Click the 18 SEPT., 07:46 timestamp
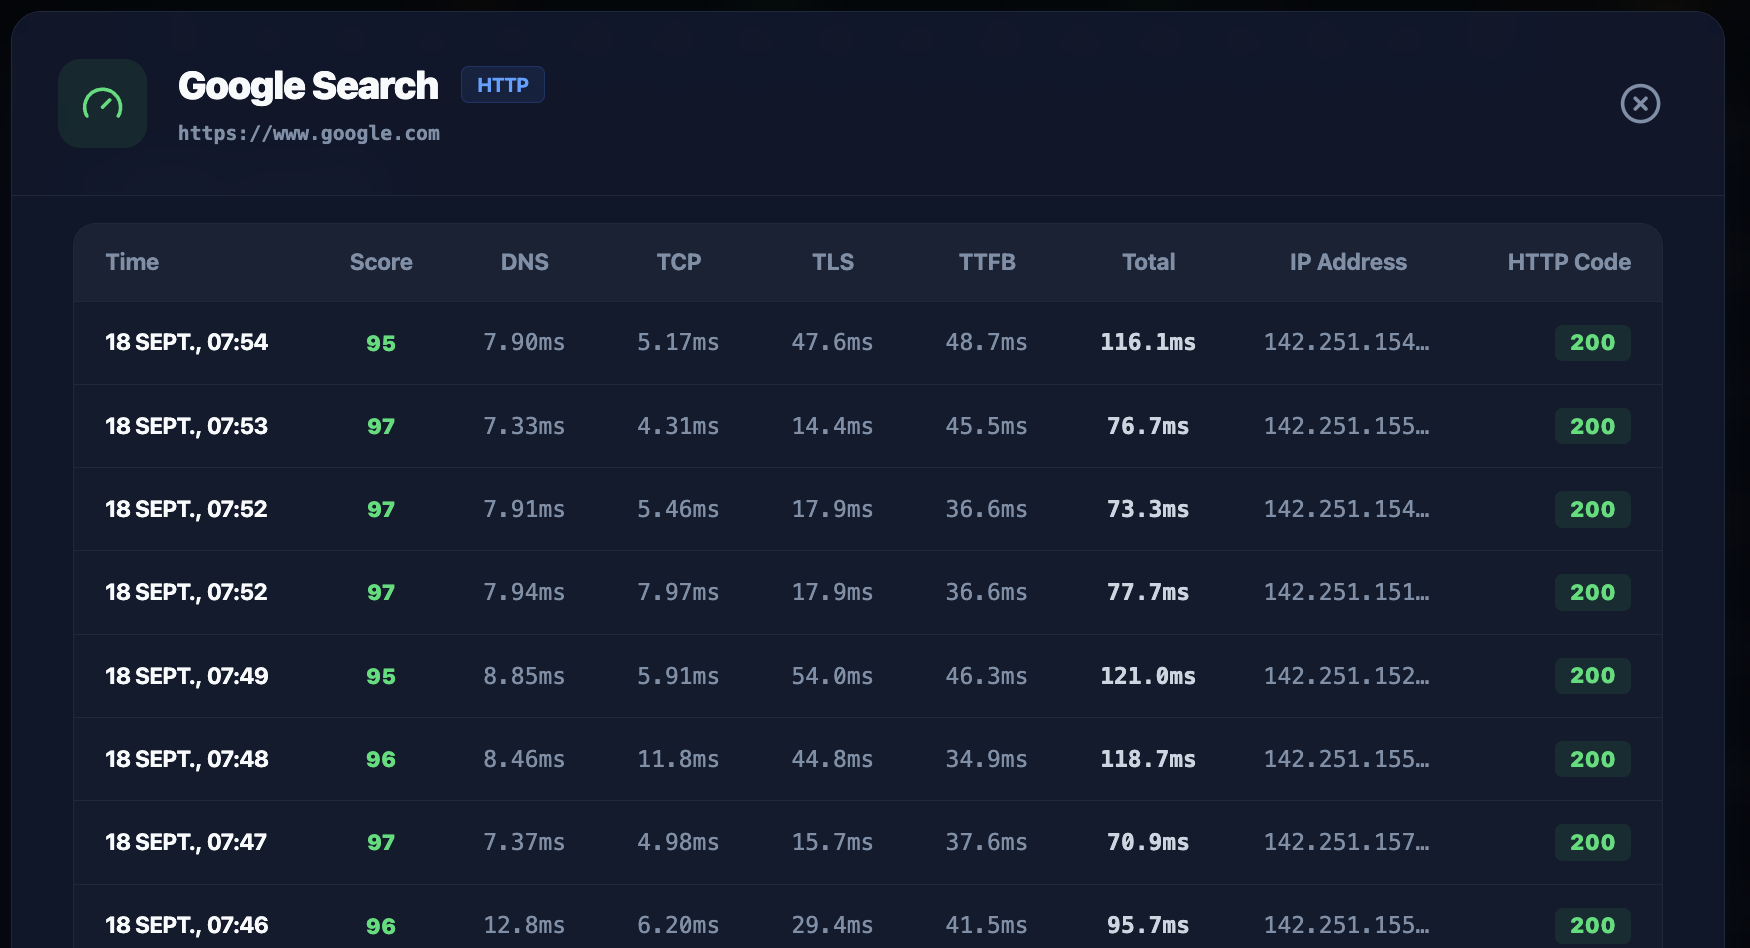 pos(187,925)
